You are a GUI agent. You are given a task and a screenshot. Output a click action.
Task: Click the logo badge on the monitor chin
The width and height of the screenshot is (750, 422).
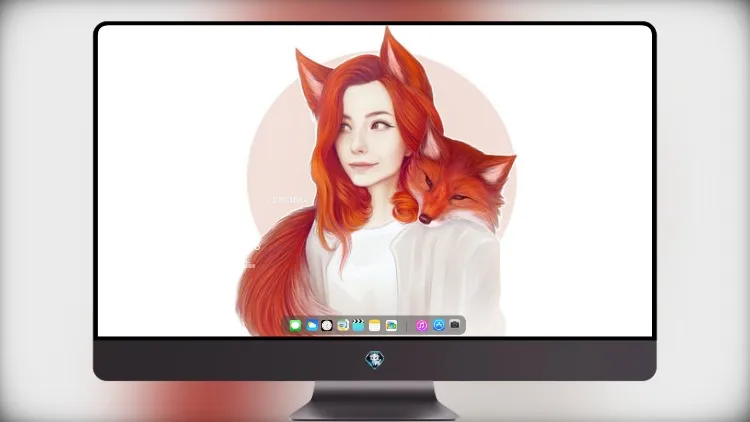coord(375,360)
